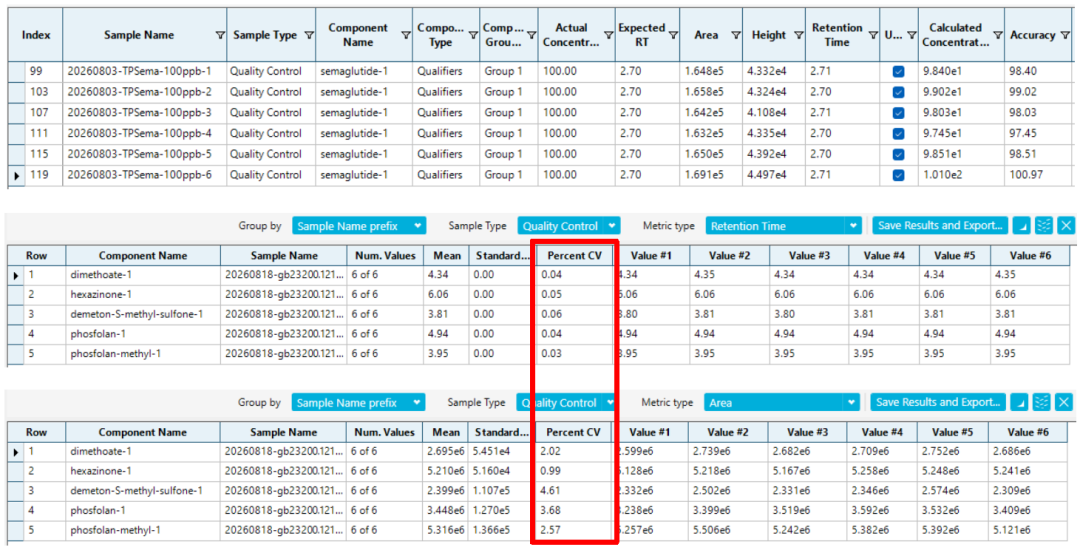Viewport: 1080px width, 550px height.
Task: Click Mean header in Retention Time pane
Action: point(446,255)
